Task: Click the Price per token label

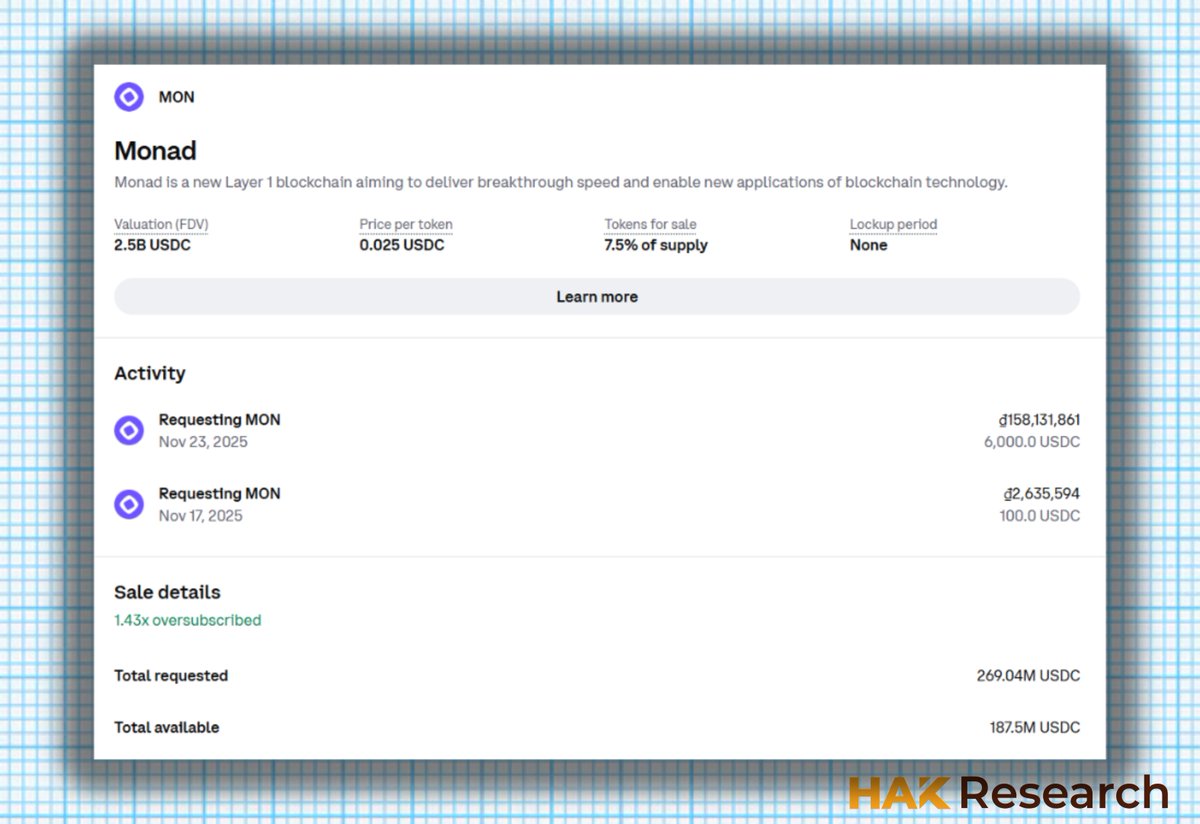Action: point(406,224)
